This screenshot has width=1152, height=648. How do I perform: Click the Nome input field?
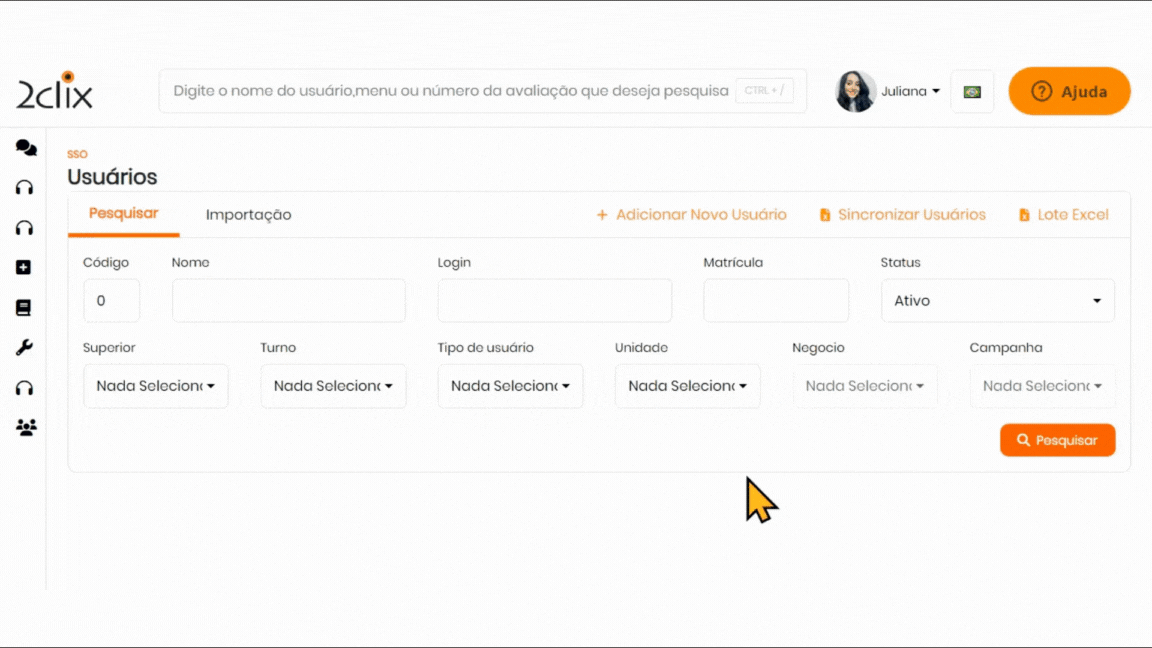coord(288,301)
